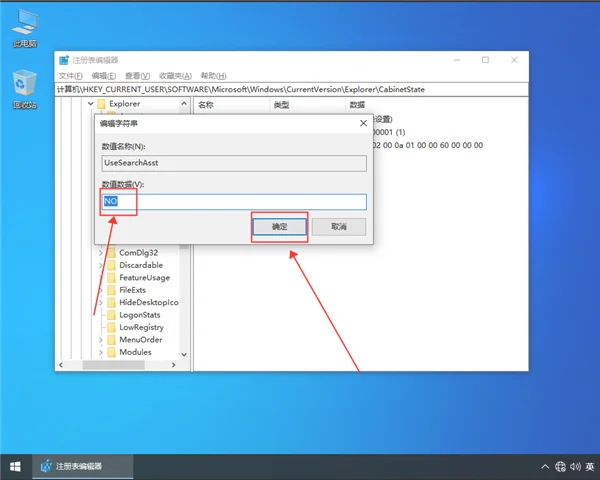The width and height of the screenshot is (600, 480).
Task: Select the LogonStats tree item label
Action: [x=140, y=315]
